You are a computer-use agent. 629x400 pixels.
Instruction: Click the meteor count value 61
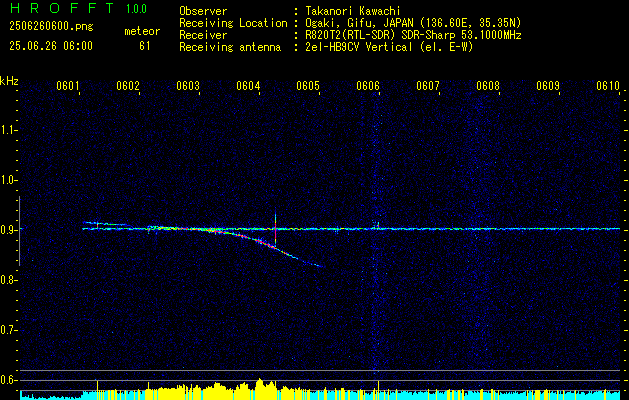(145, 46)
